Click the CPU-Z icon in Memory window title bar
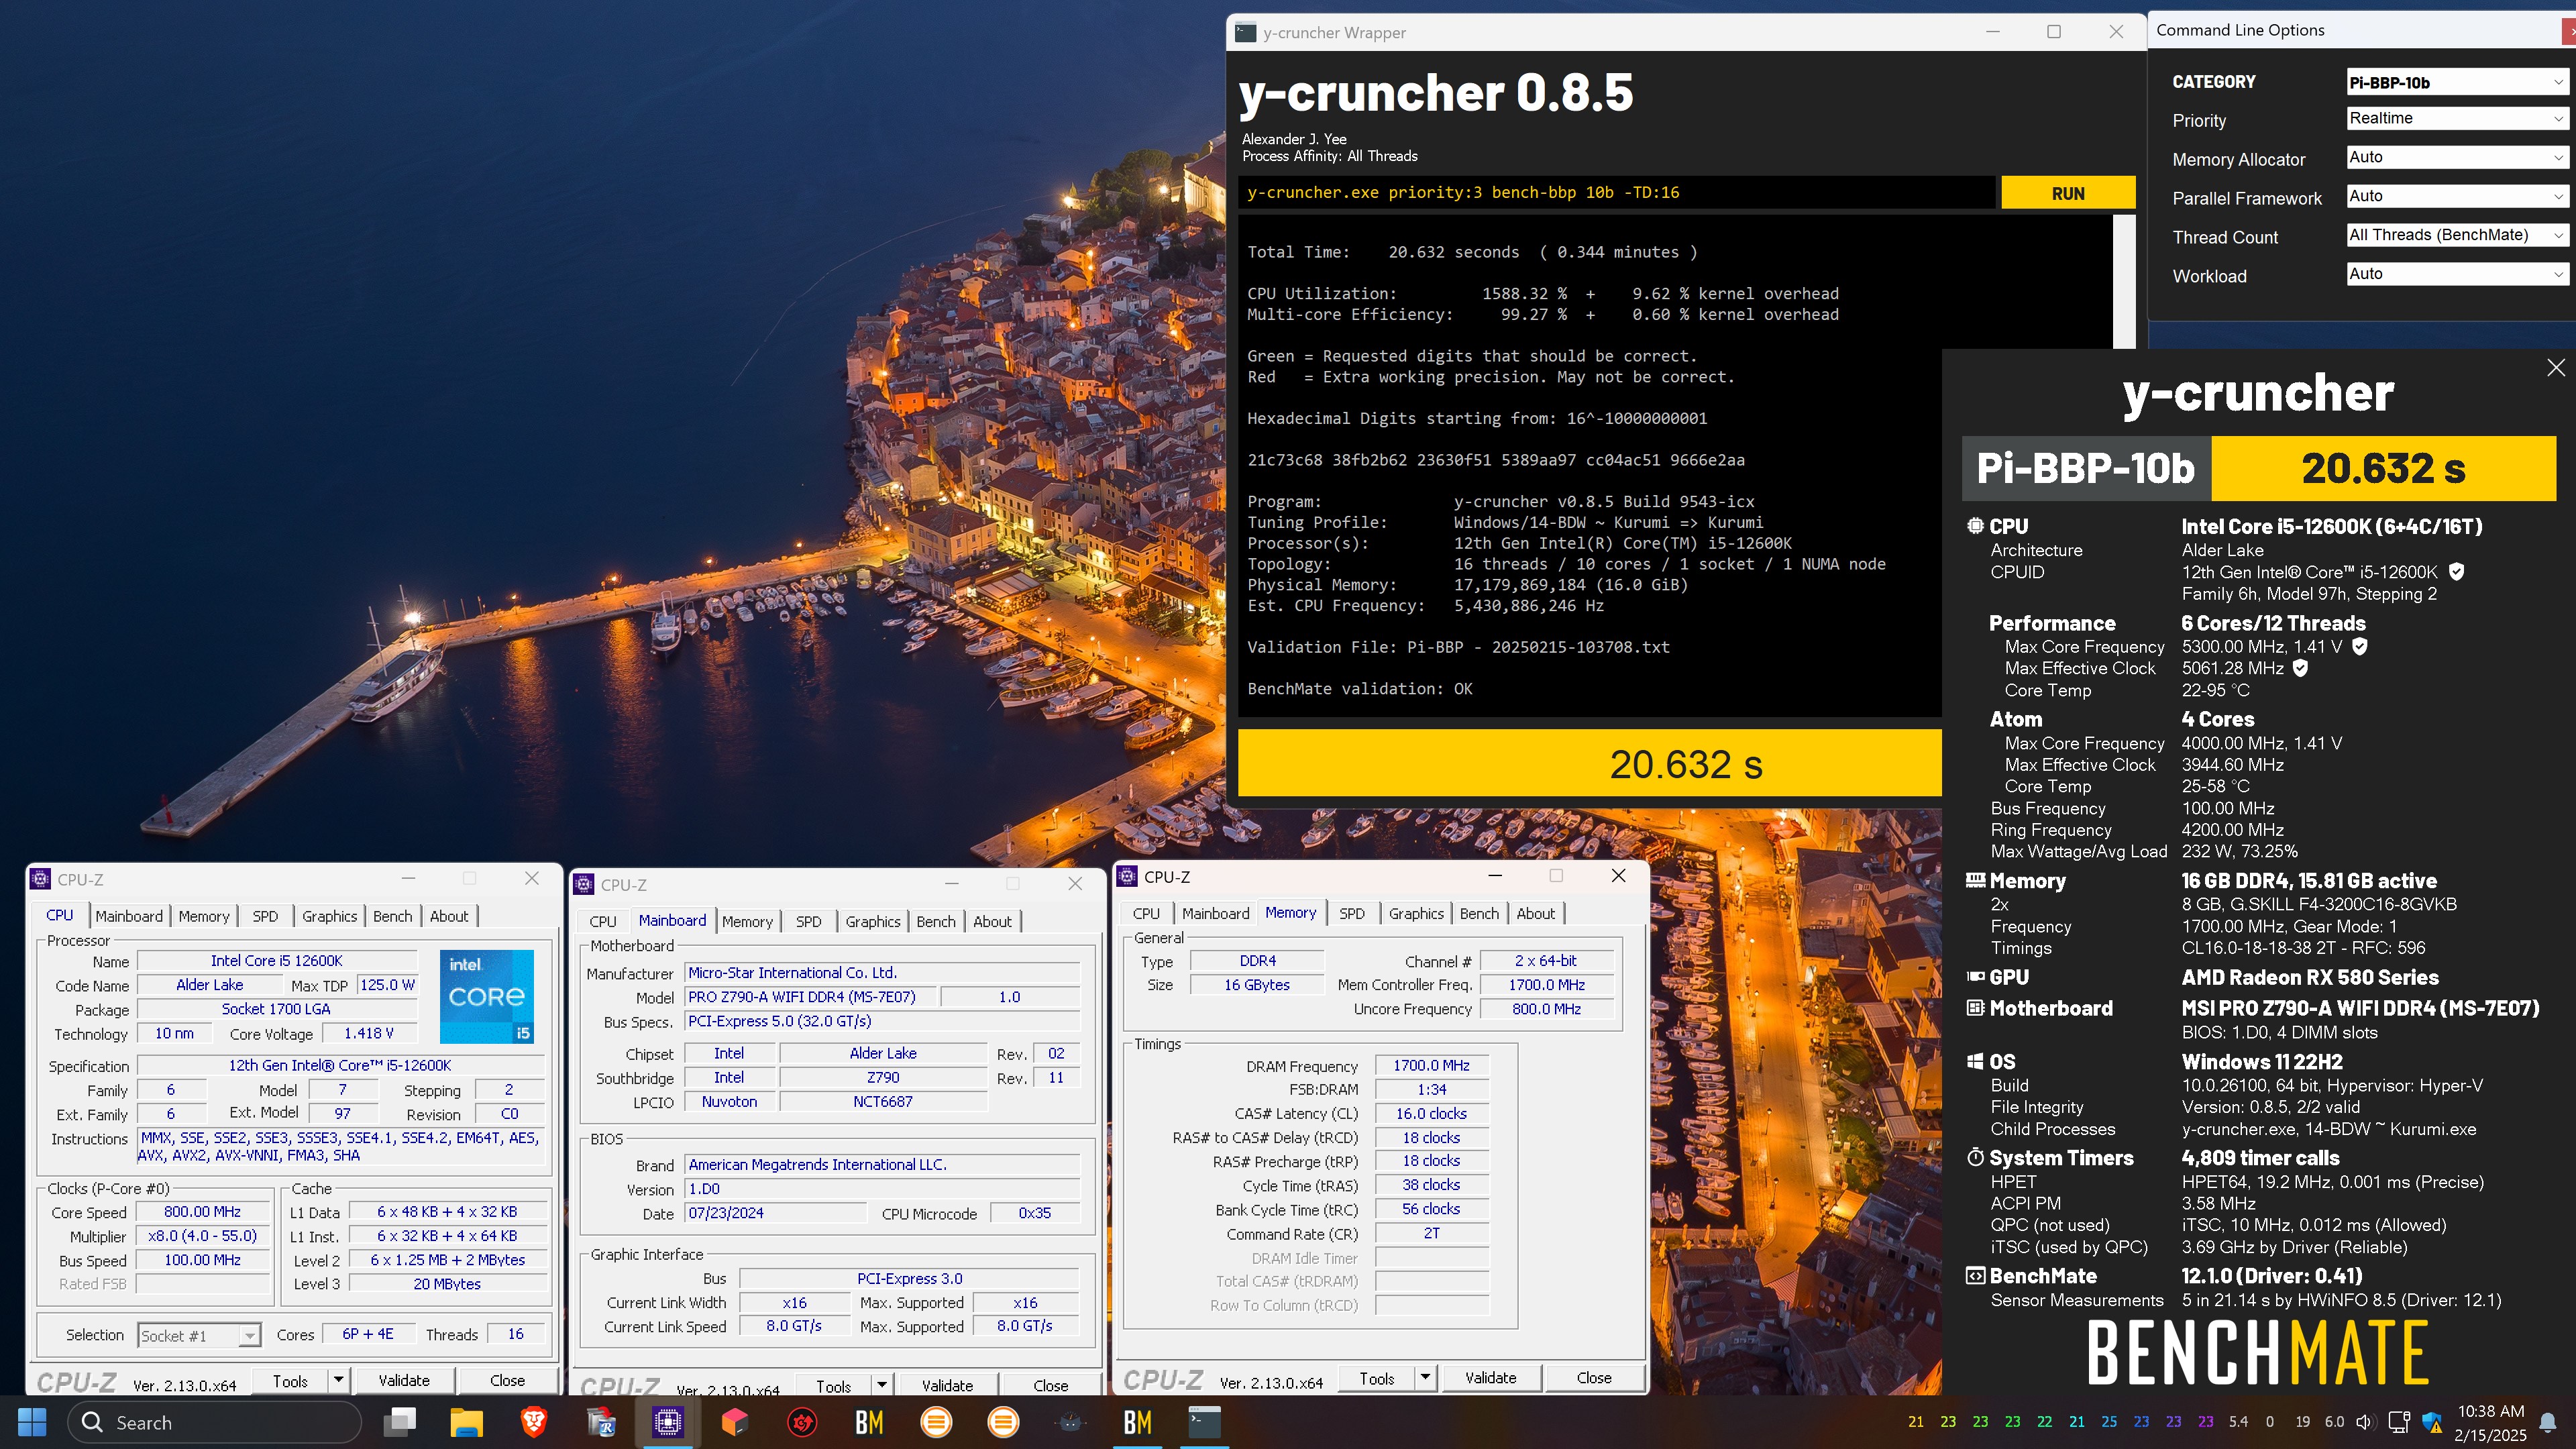Viewport: 2576px width, 1449px height. [x=1127, y=876]
